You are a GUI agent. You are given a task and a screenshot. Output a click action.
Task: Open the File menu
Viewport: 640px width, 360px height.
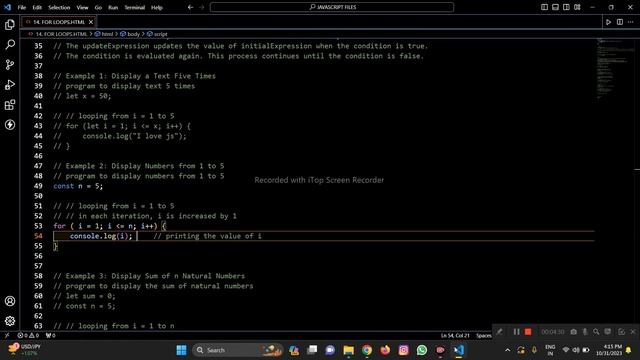click(22, 7)
